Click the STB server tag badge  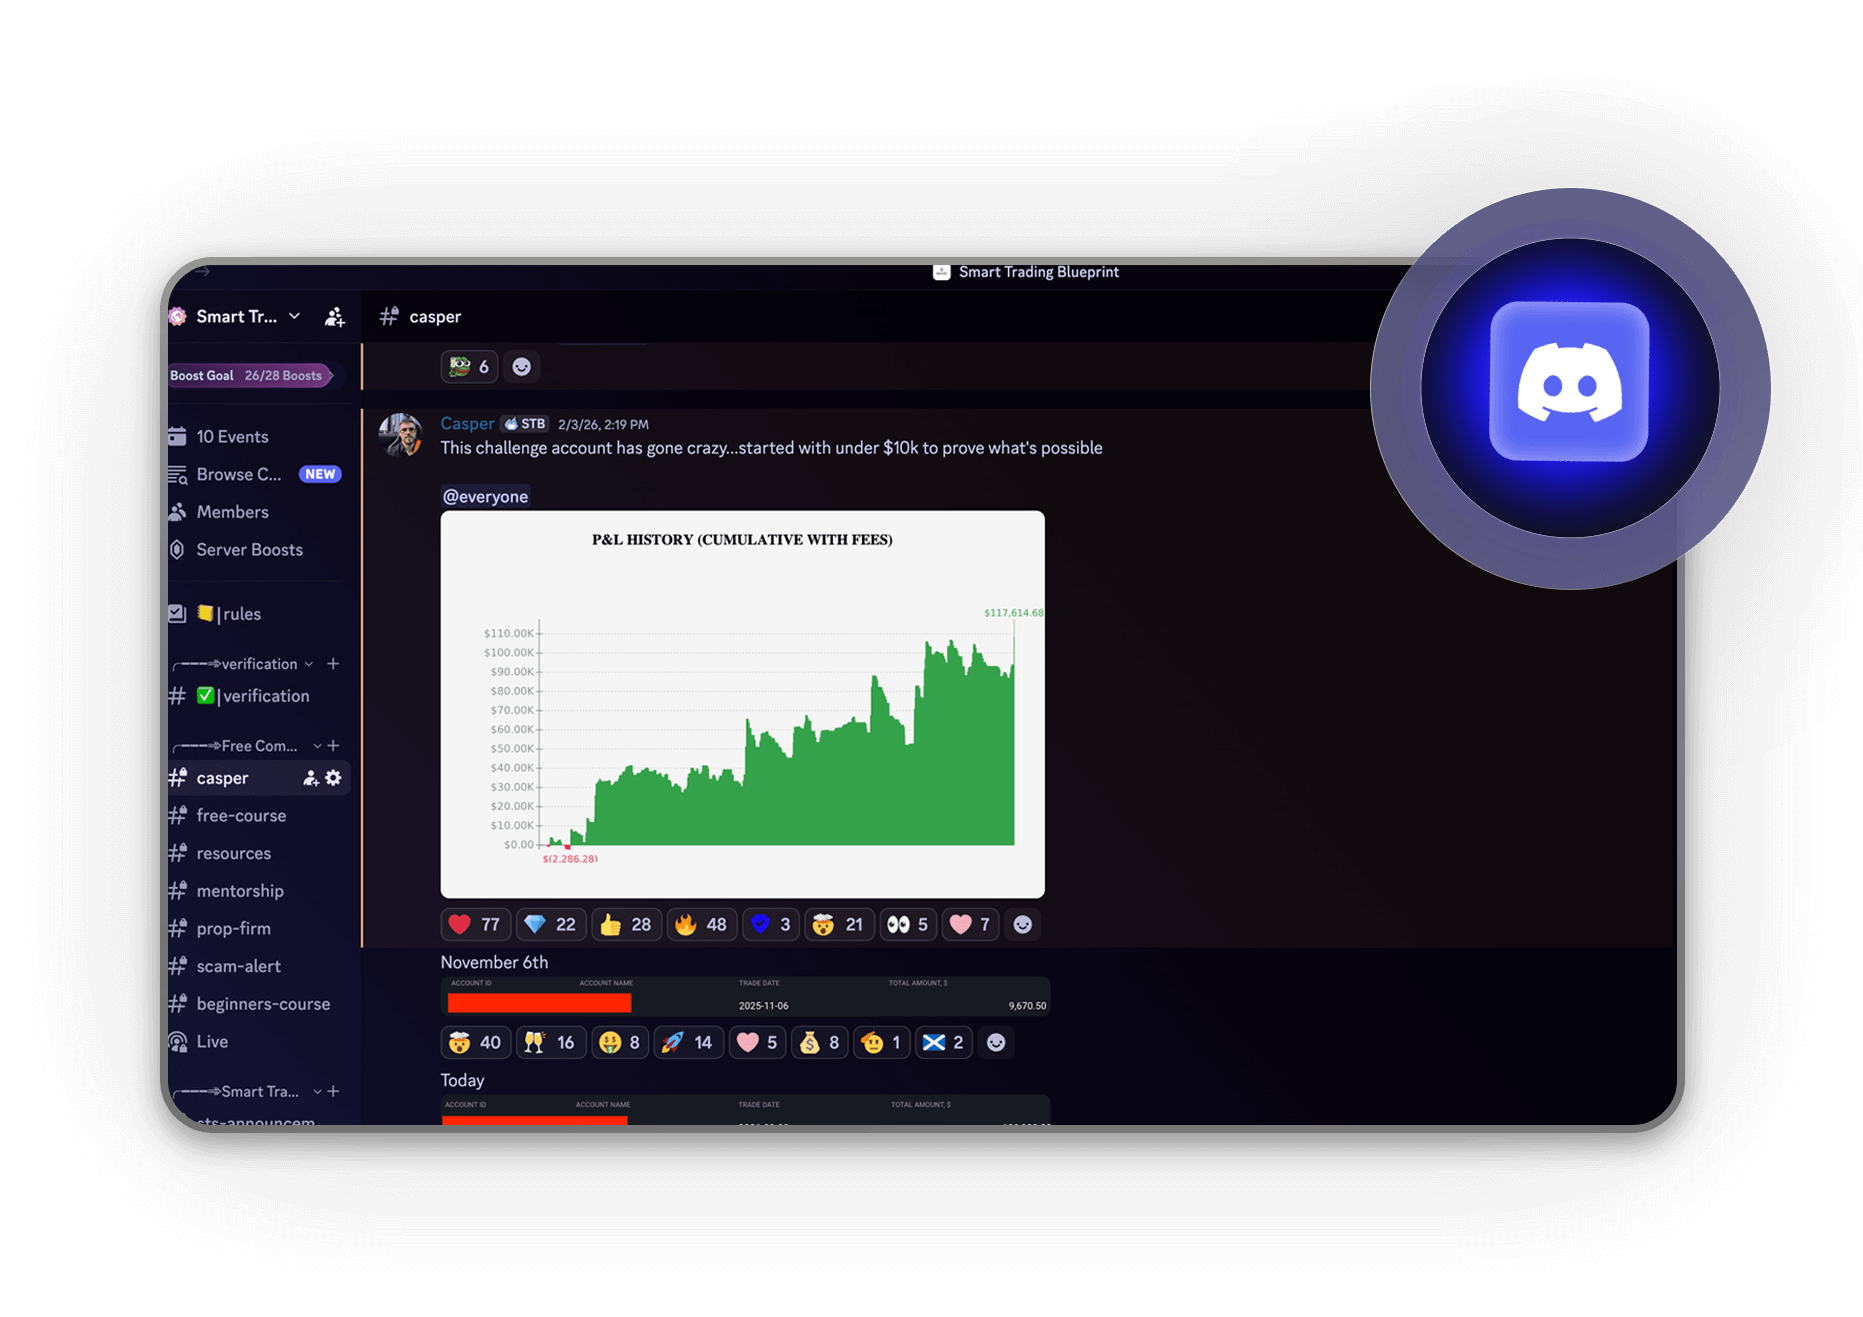(525, 424)
